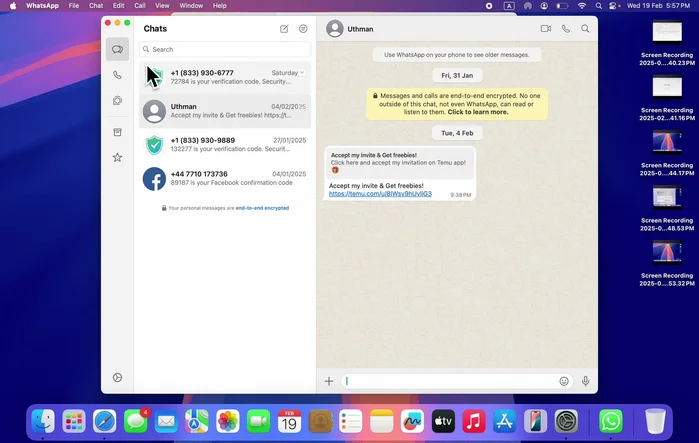
Task: Start a new chat with compose icon
Action: (x=284, y=29)
